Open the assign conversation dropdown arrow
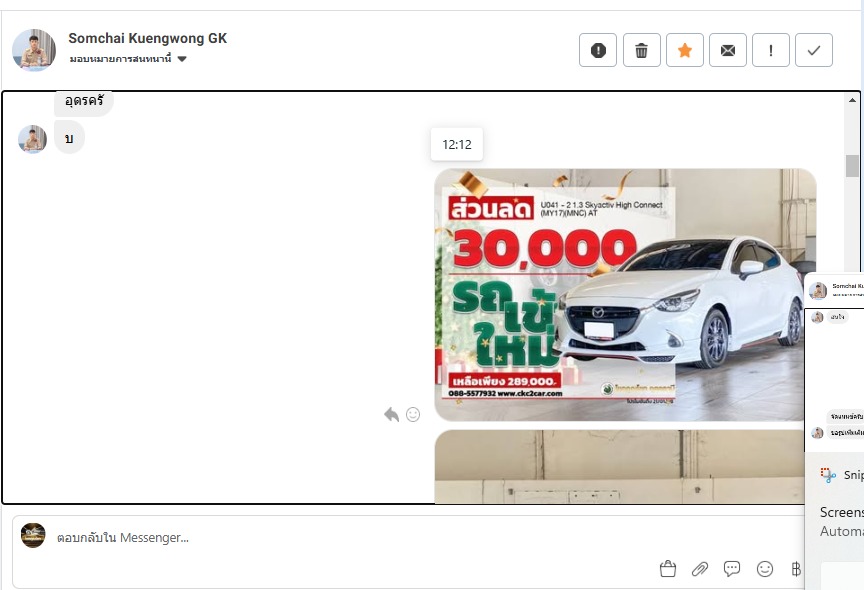Screen dimensions: 864x590 (x=182, y=59)
